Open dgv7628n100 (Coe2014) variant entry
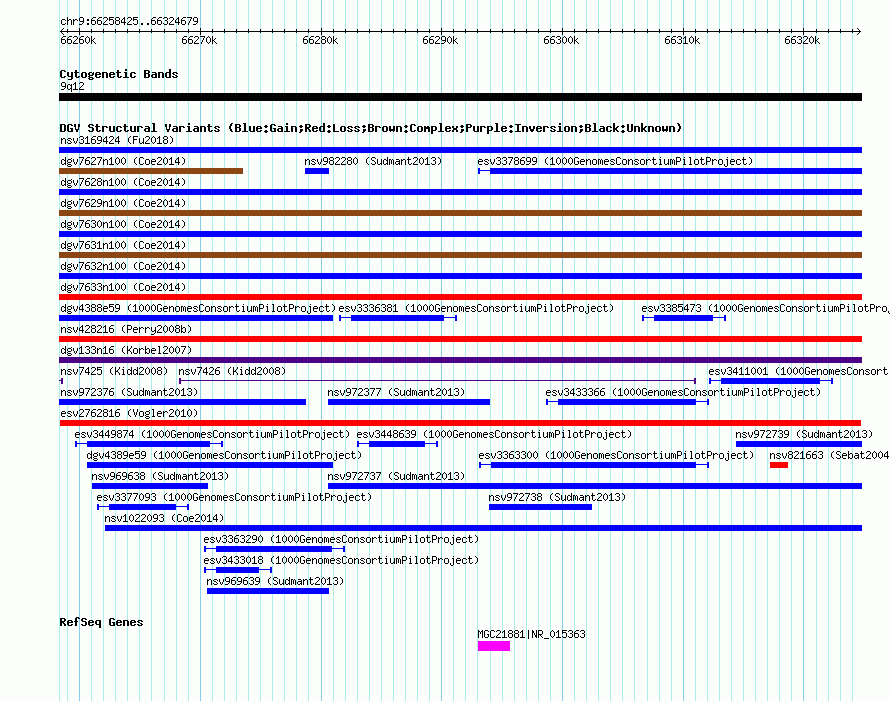 click(x=123, y=182)
